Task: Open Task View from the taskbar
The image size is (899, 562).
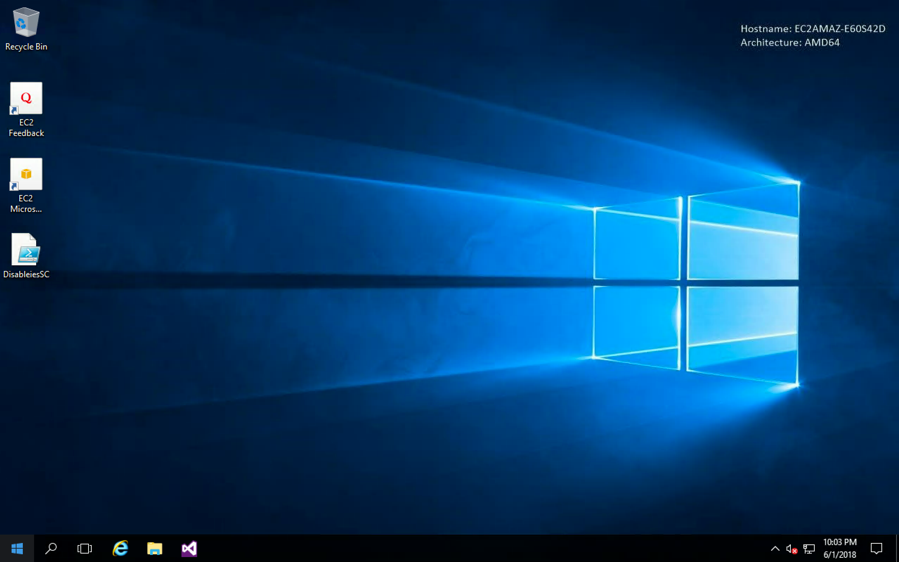Action: click(x=84, y=549)
